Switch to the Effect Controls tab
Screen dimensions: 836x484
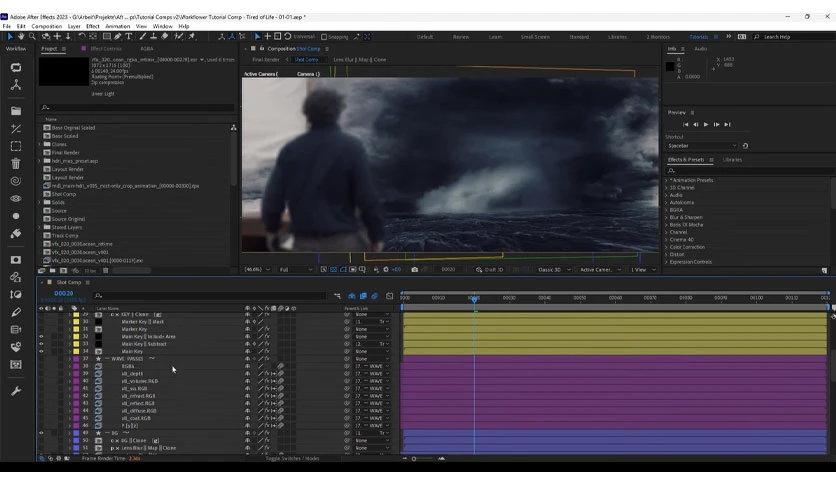click(x=106, y=49)
